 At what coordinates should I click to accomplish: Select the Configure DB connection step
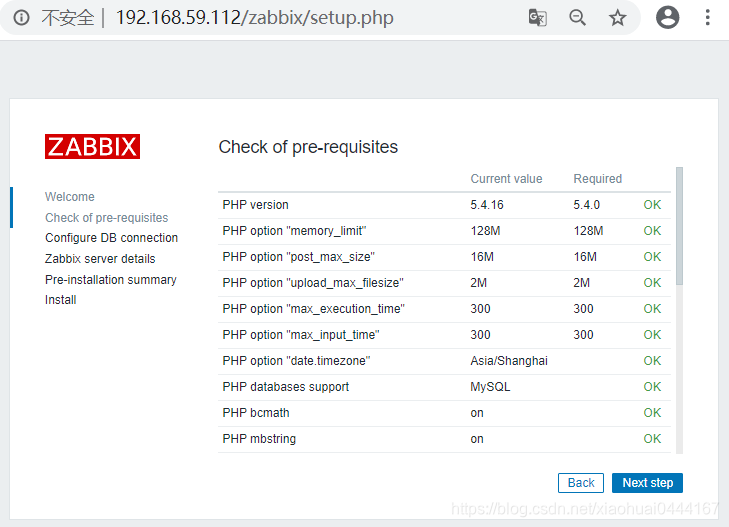(112, 237)
